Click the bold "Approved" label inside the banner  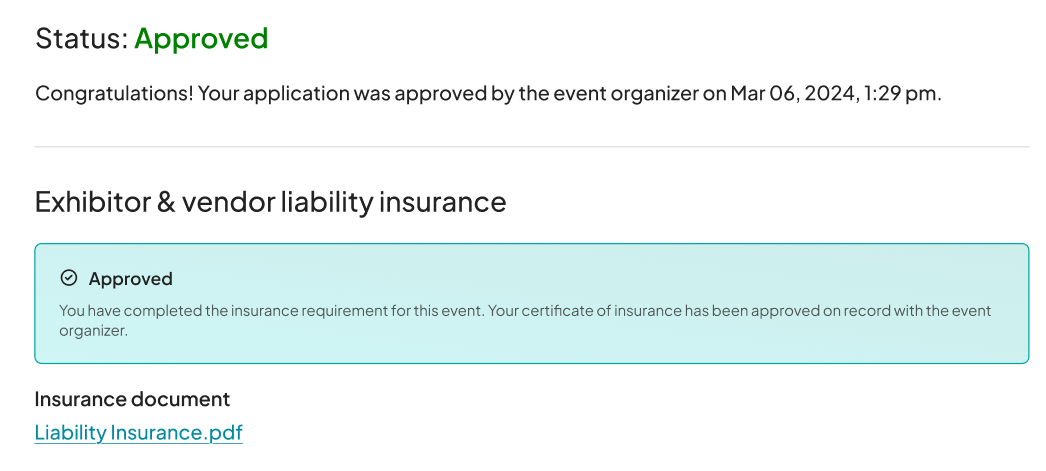click(x=130, y=279)
